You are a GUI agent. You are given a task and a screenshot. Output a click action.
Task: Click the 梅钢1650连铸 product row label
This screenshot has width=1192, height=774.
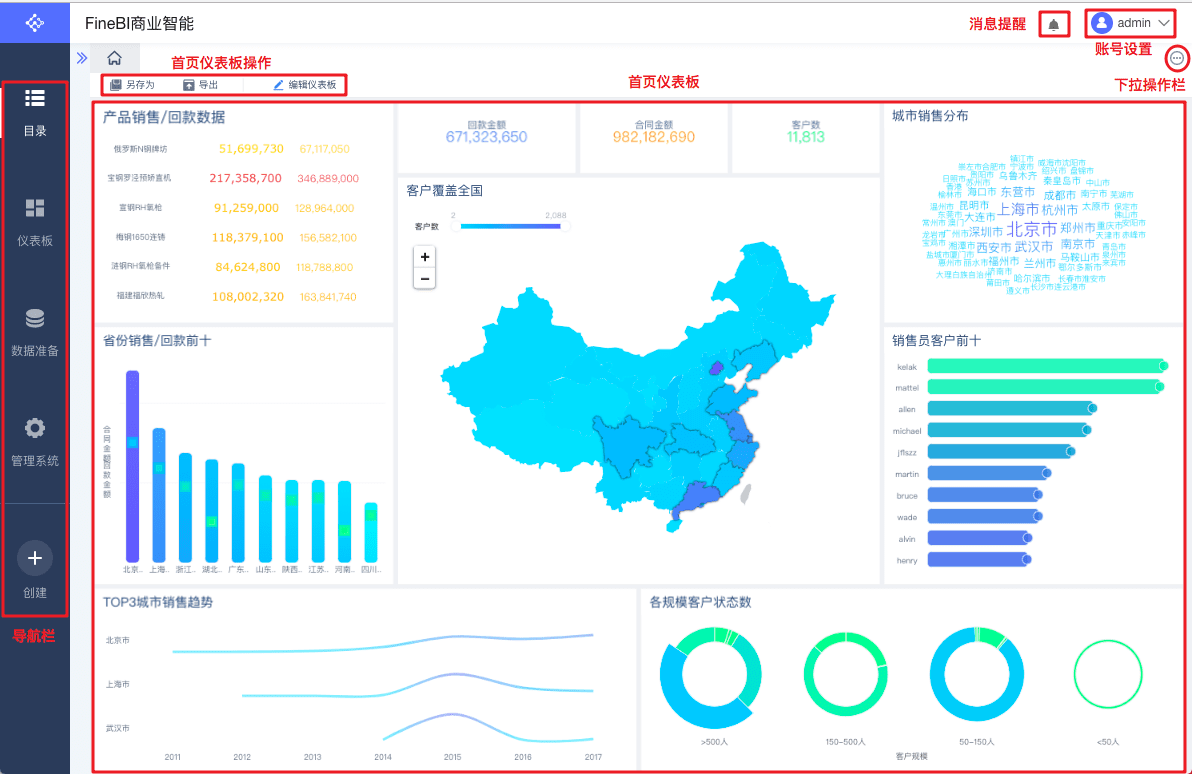coord(141,237)
